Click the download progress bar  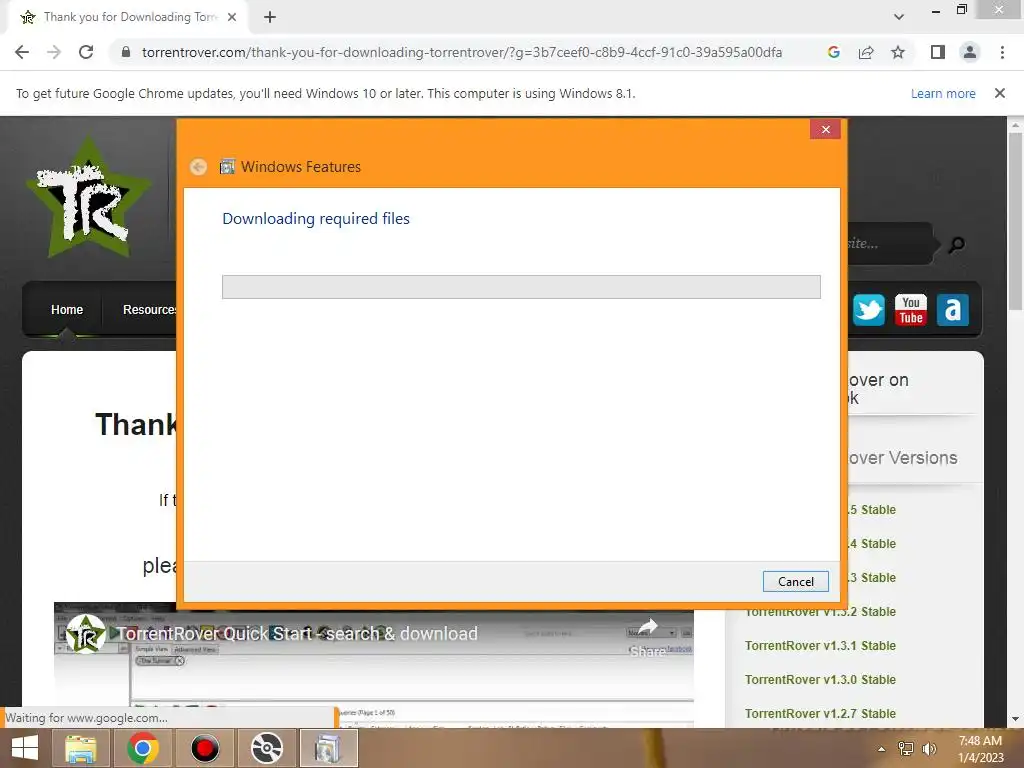521,287
